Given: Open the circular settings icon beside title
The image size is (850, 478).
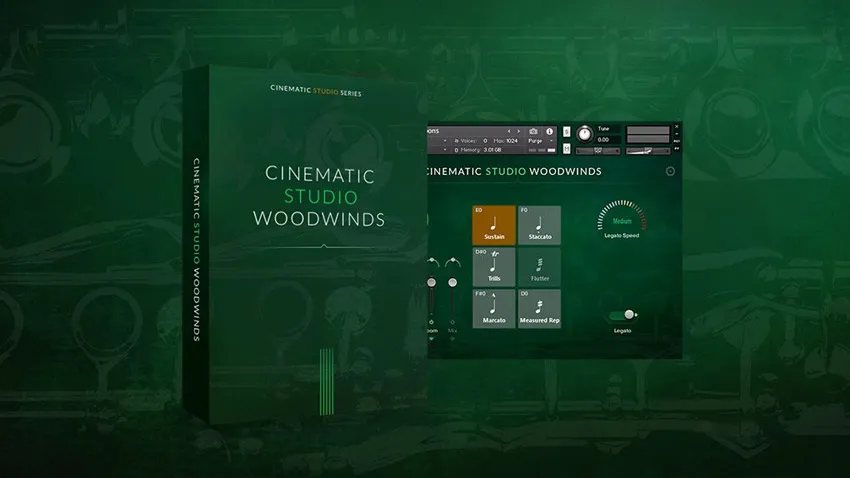Looking at the screenshot, I should [670, 171].
